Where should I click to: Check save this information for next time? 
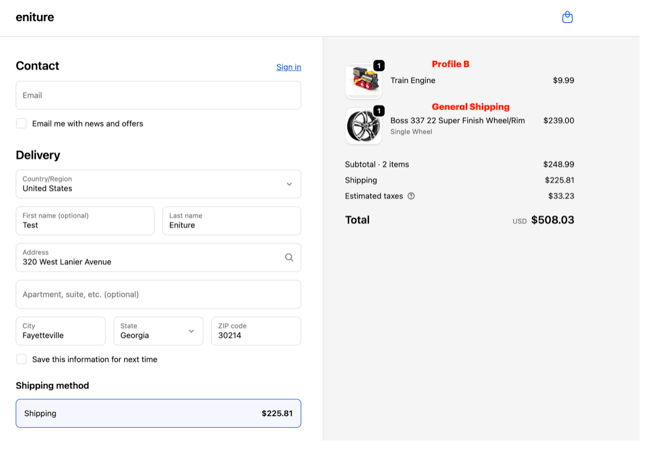click(21, 359)
